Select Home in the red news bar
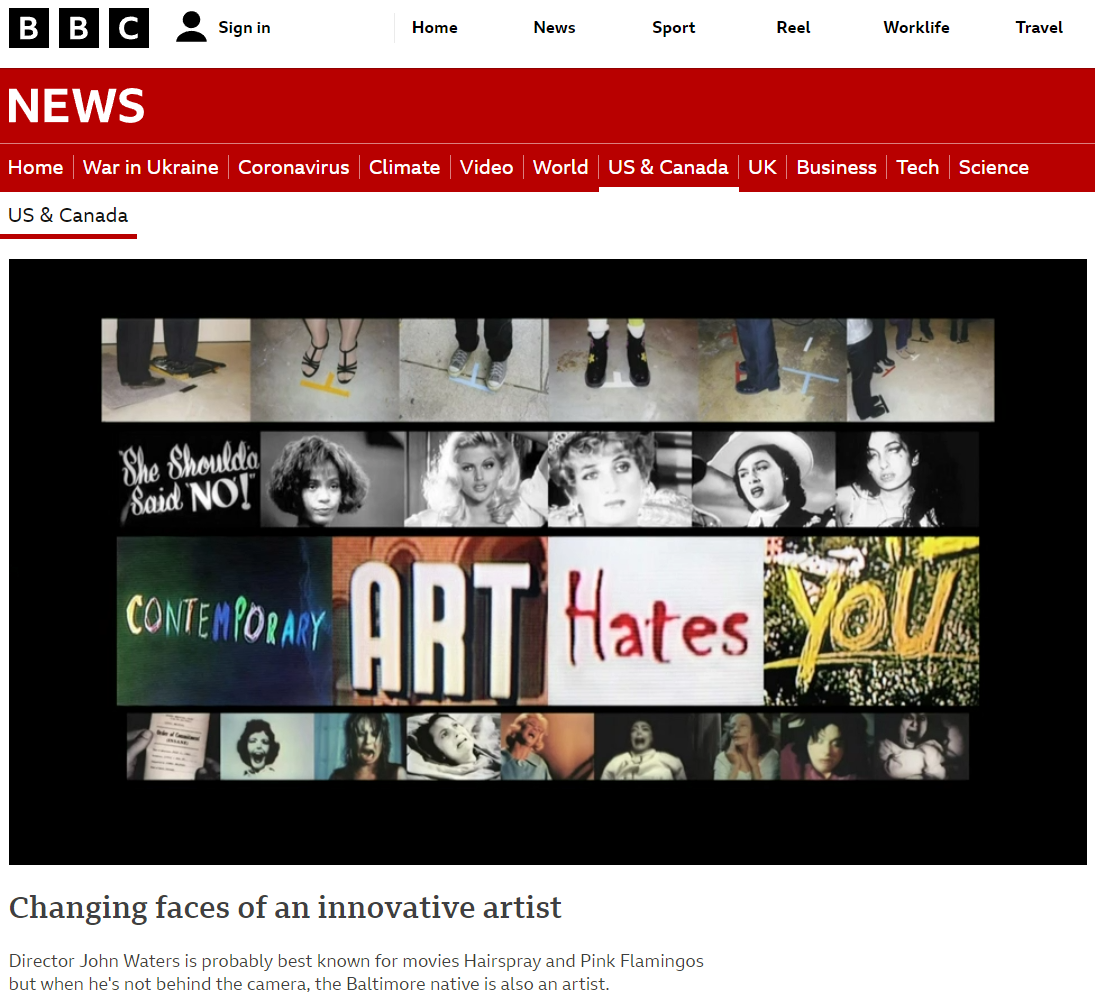This screenshot has height=997, width=1095. click(36, 168)
